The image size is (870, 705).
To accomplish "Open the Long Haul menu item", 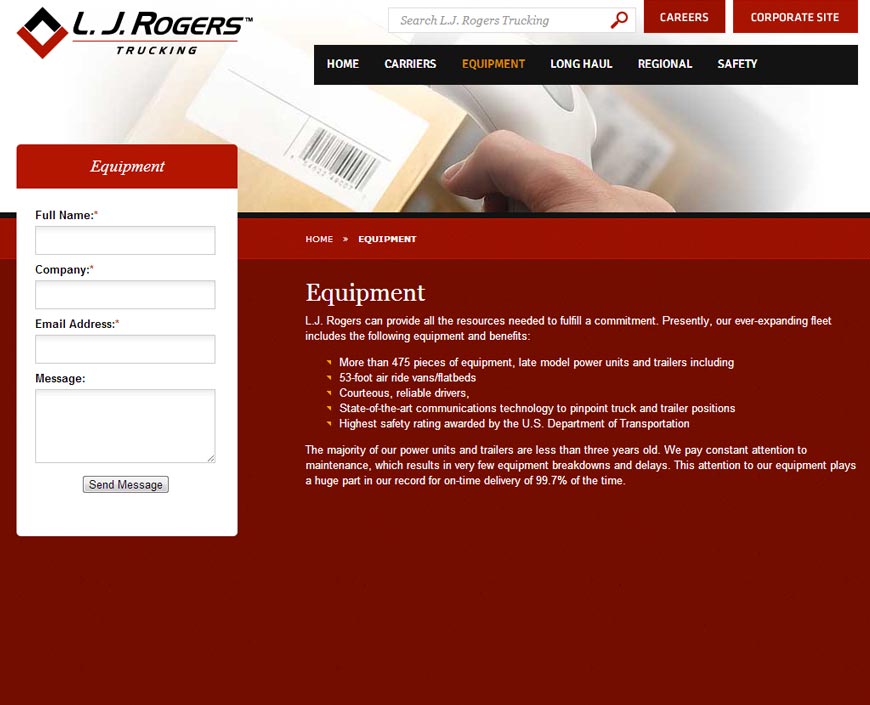I will (x=581, y=64).
